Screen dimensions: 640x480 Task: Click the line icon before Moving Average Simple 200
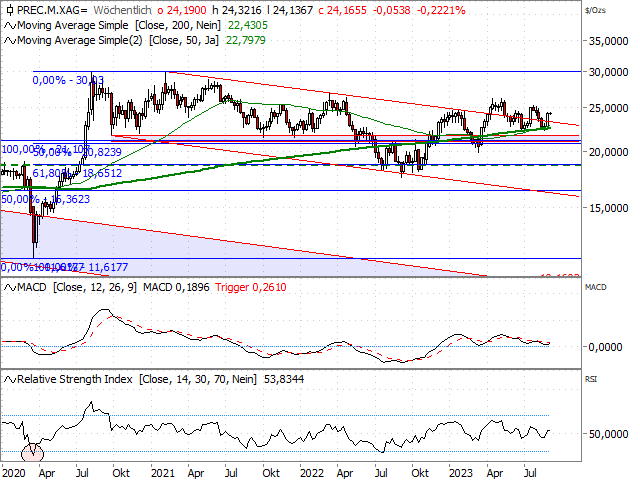[10, 26]
